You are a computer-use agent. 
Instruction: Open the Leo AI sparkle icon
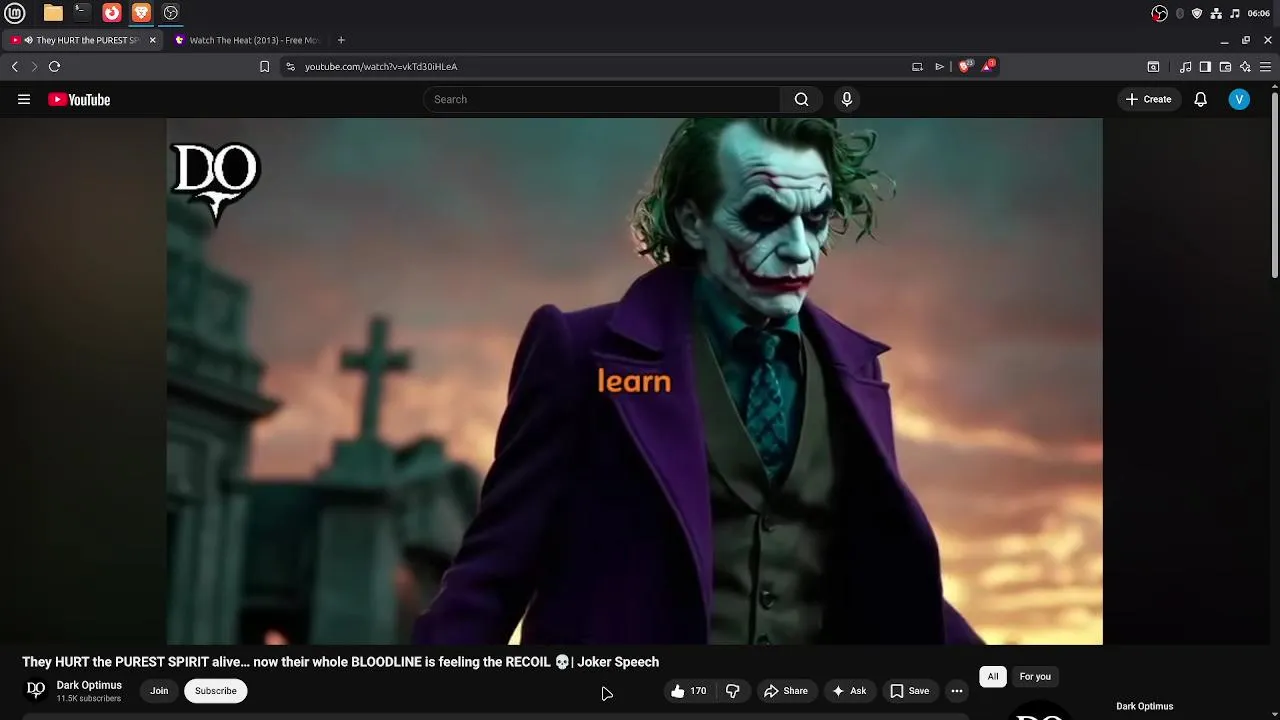(x=1245, y=66)
